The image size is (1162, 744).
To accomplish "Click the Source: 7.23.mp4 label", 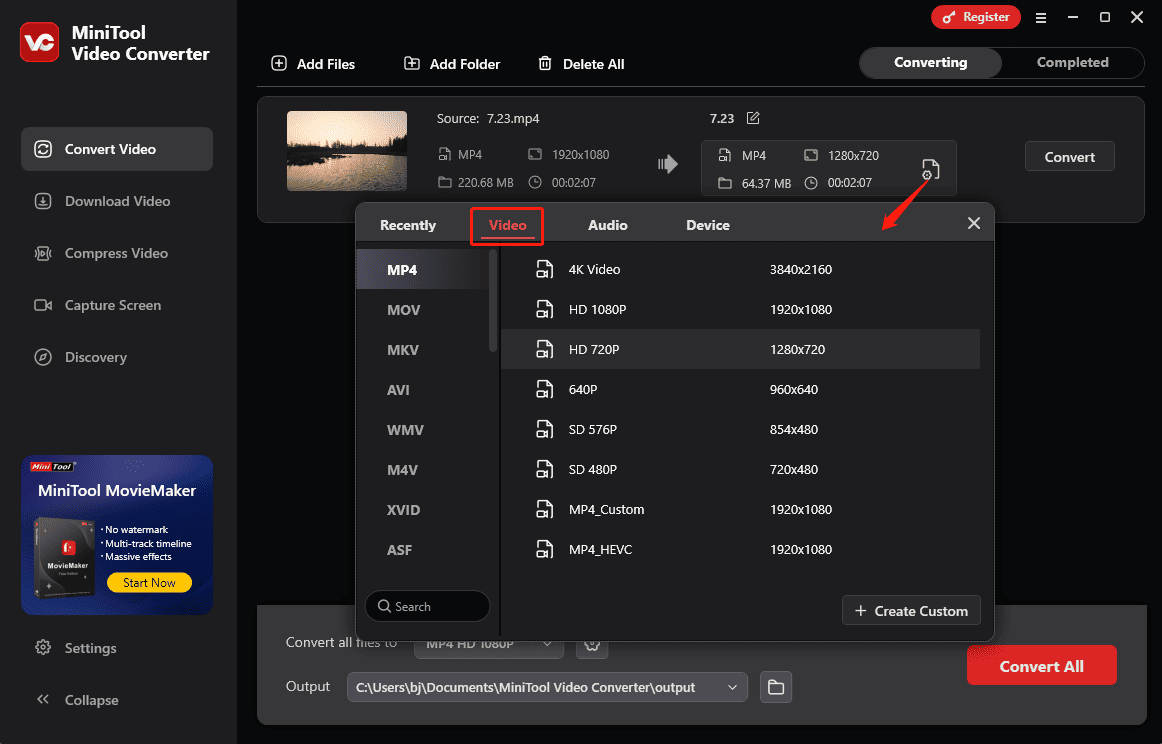I will tap(488, 119).
